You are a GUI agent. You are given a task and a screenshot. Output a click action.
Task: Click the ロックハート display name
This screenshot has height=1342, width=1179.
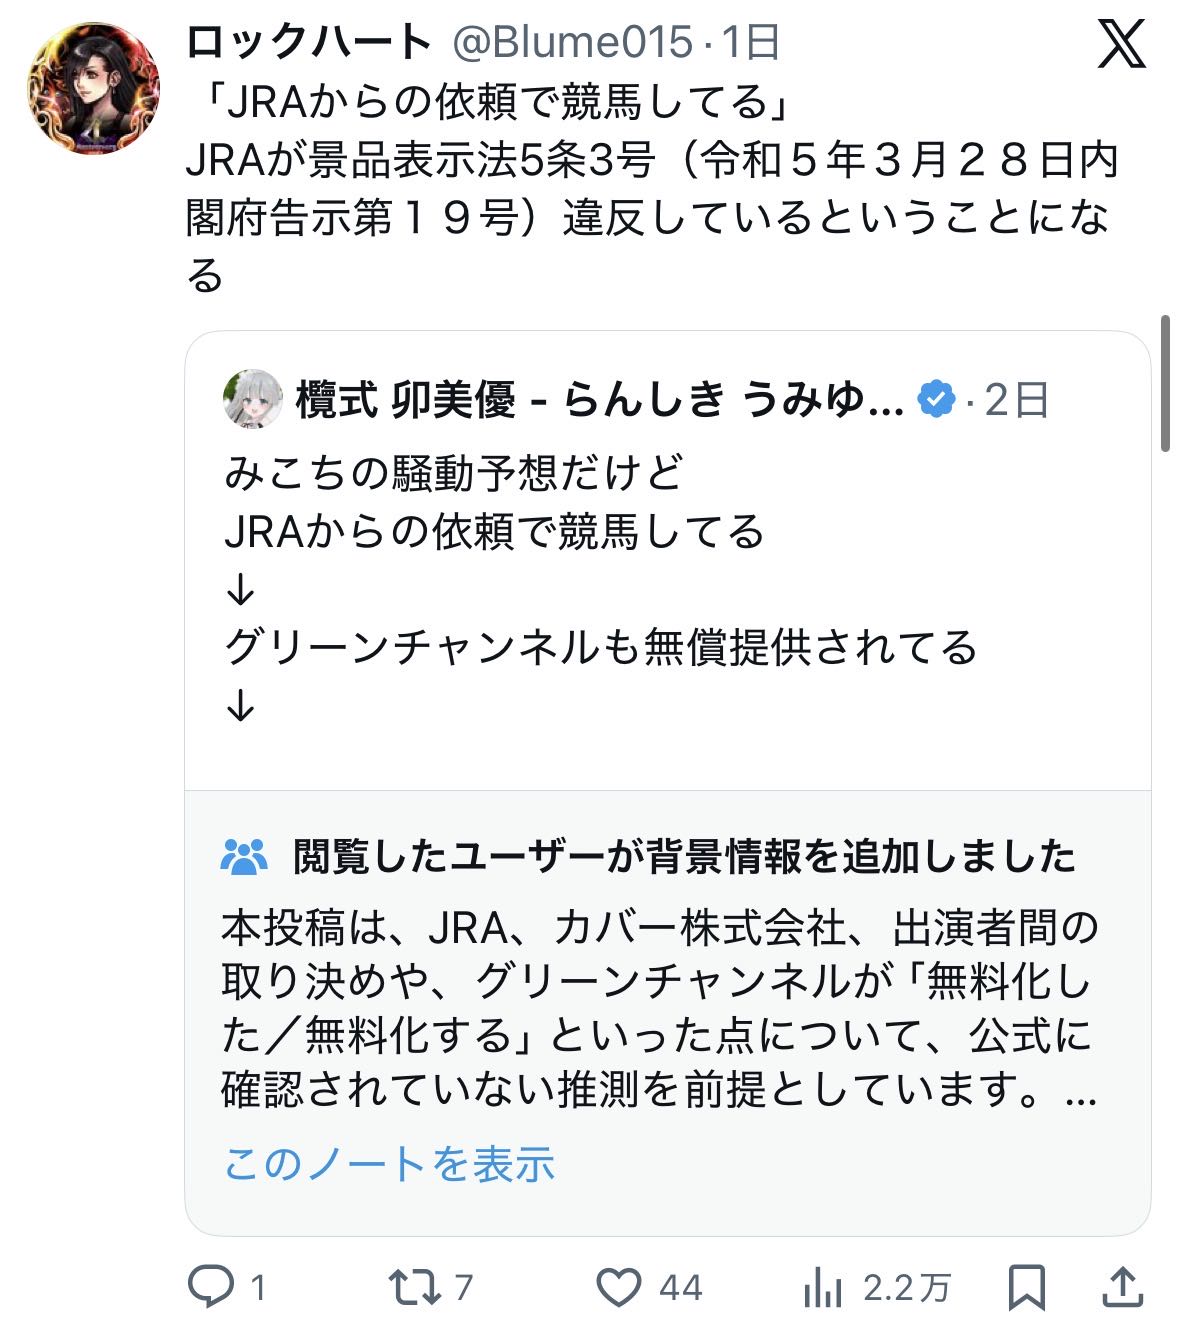tap(310, 42)
